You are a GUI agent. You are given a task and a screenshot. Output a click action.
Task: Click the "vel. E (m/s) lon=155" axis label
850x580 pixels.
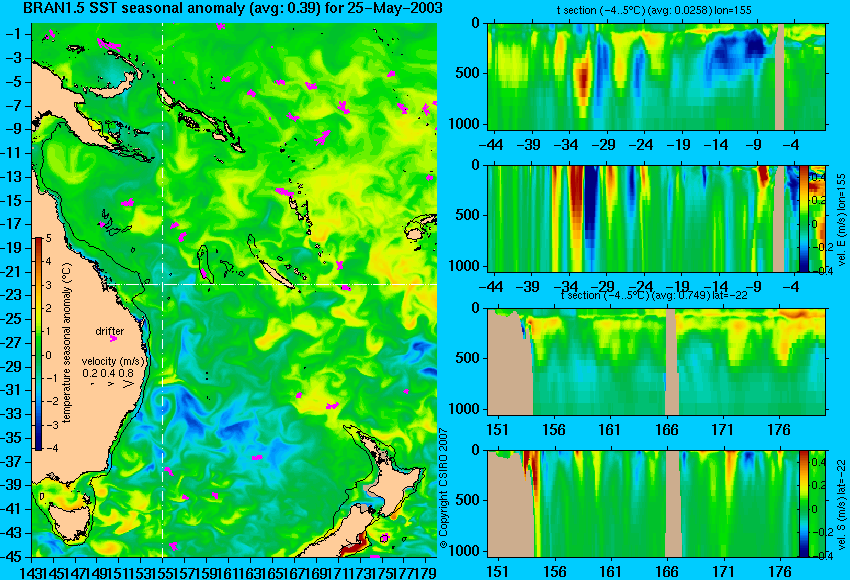click(x=842, y=220)
